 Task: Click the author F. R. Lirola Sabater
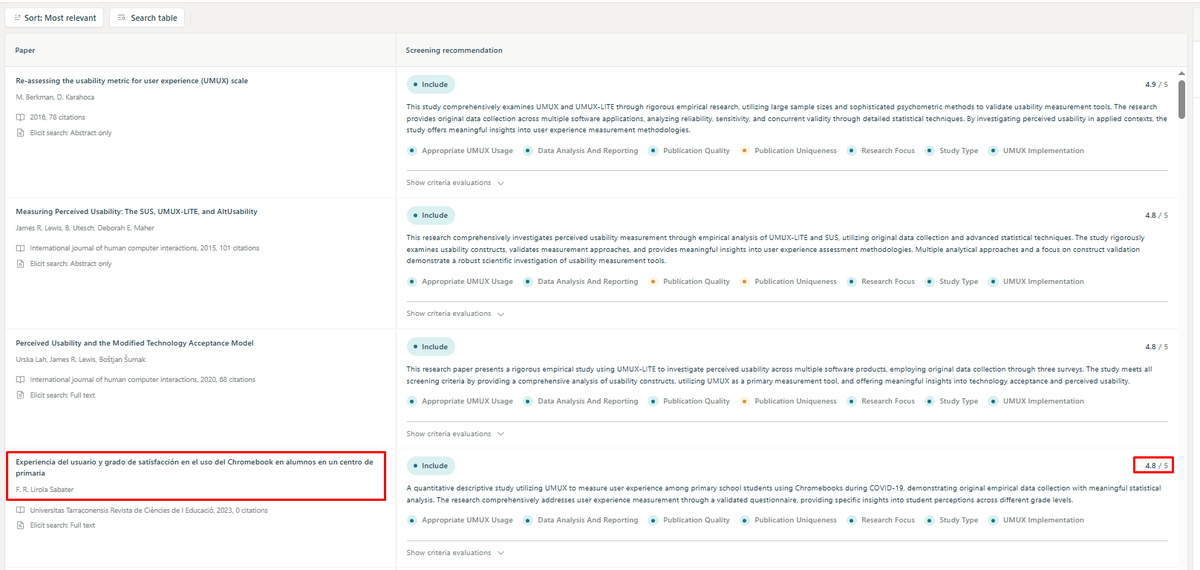tap(45, 489)
